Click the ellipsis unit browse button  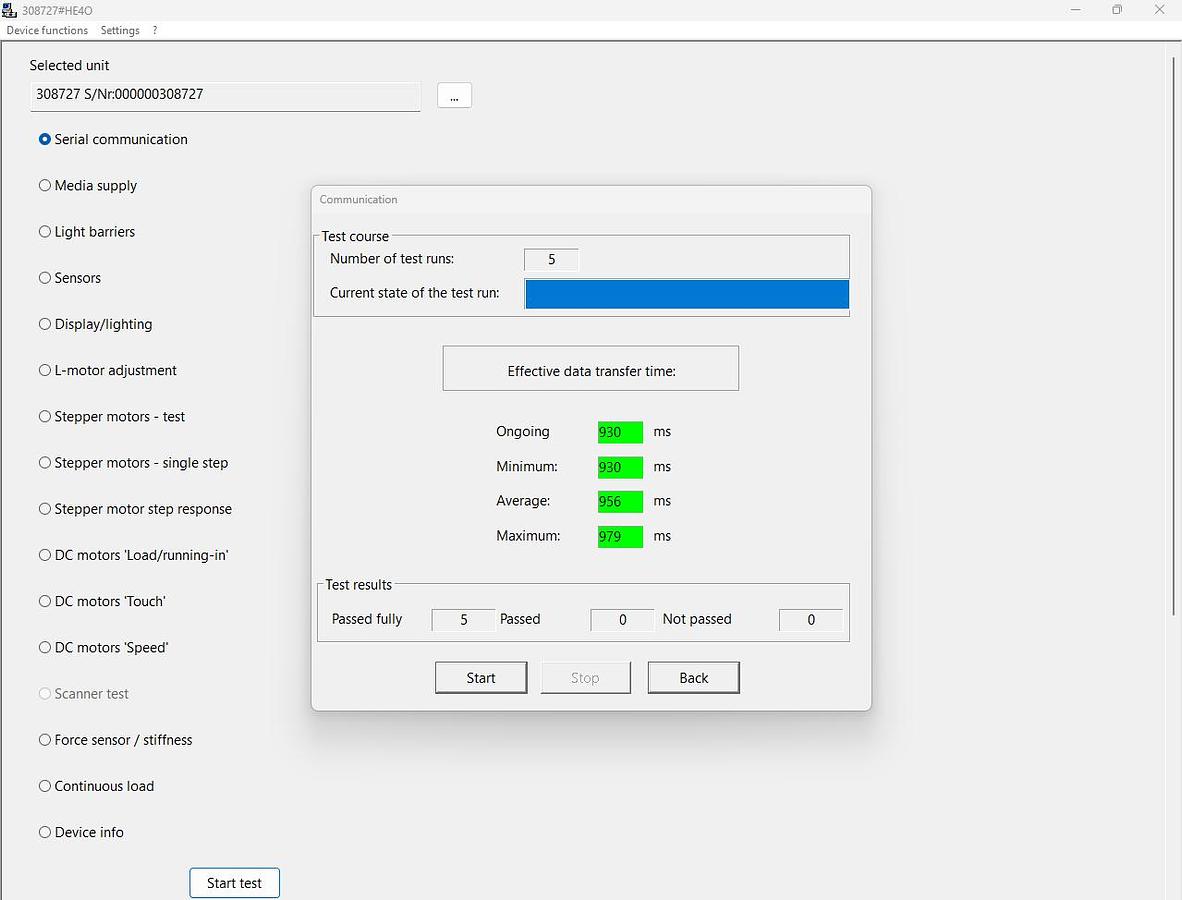[454, 96]
